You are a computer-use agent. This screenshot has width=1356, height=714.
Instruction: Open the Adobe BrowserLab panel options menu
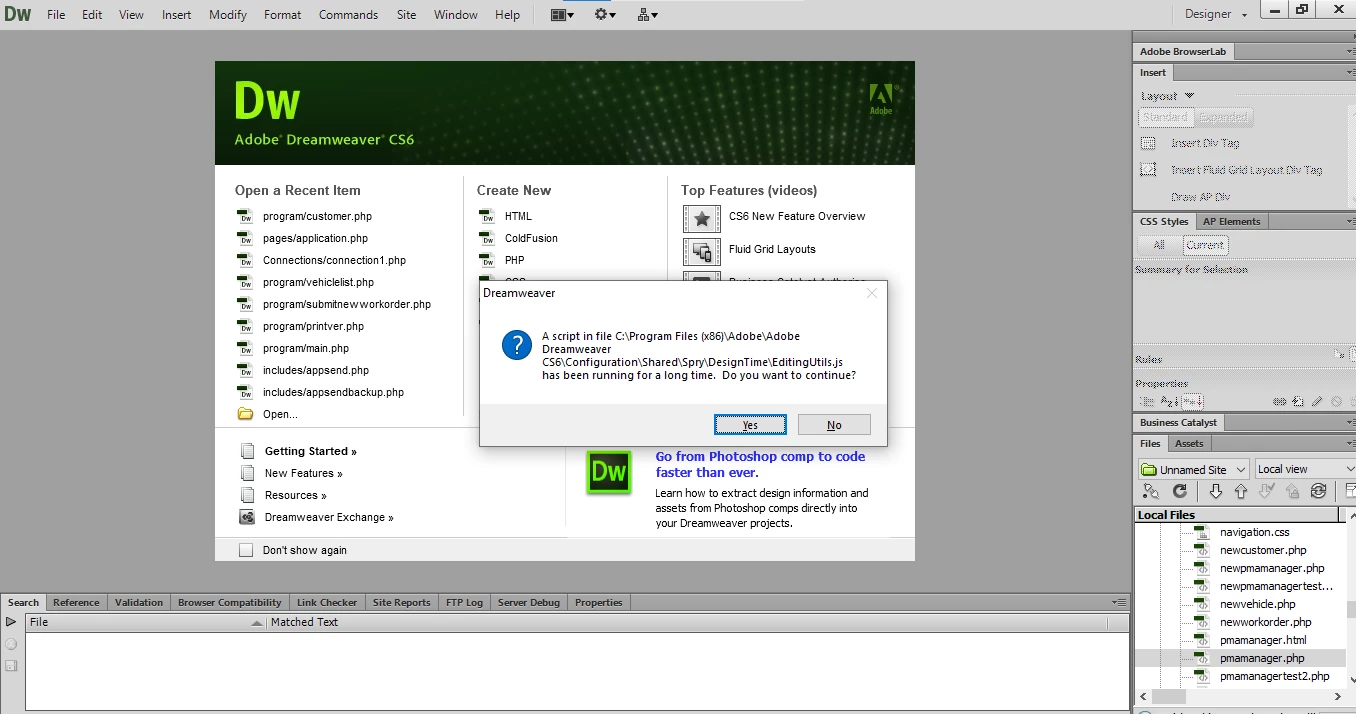point(1350,51)
